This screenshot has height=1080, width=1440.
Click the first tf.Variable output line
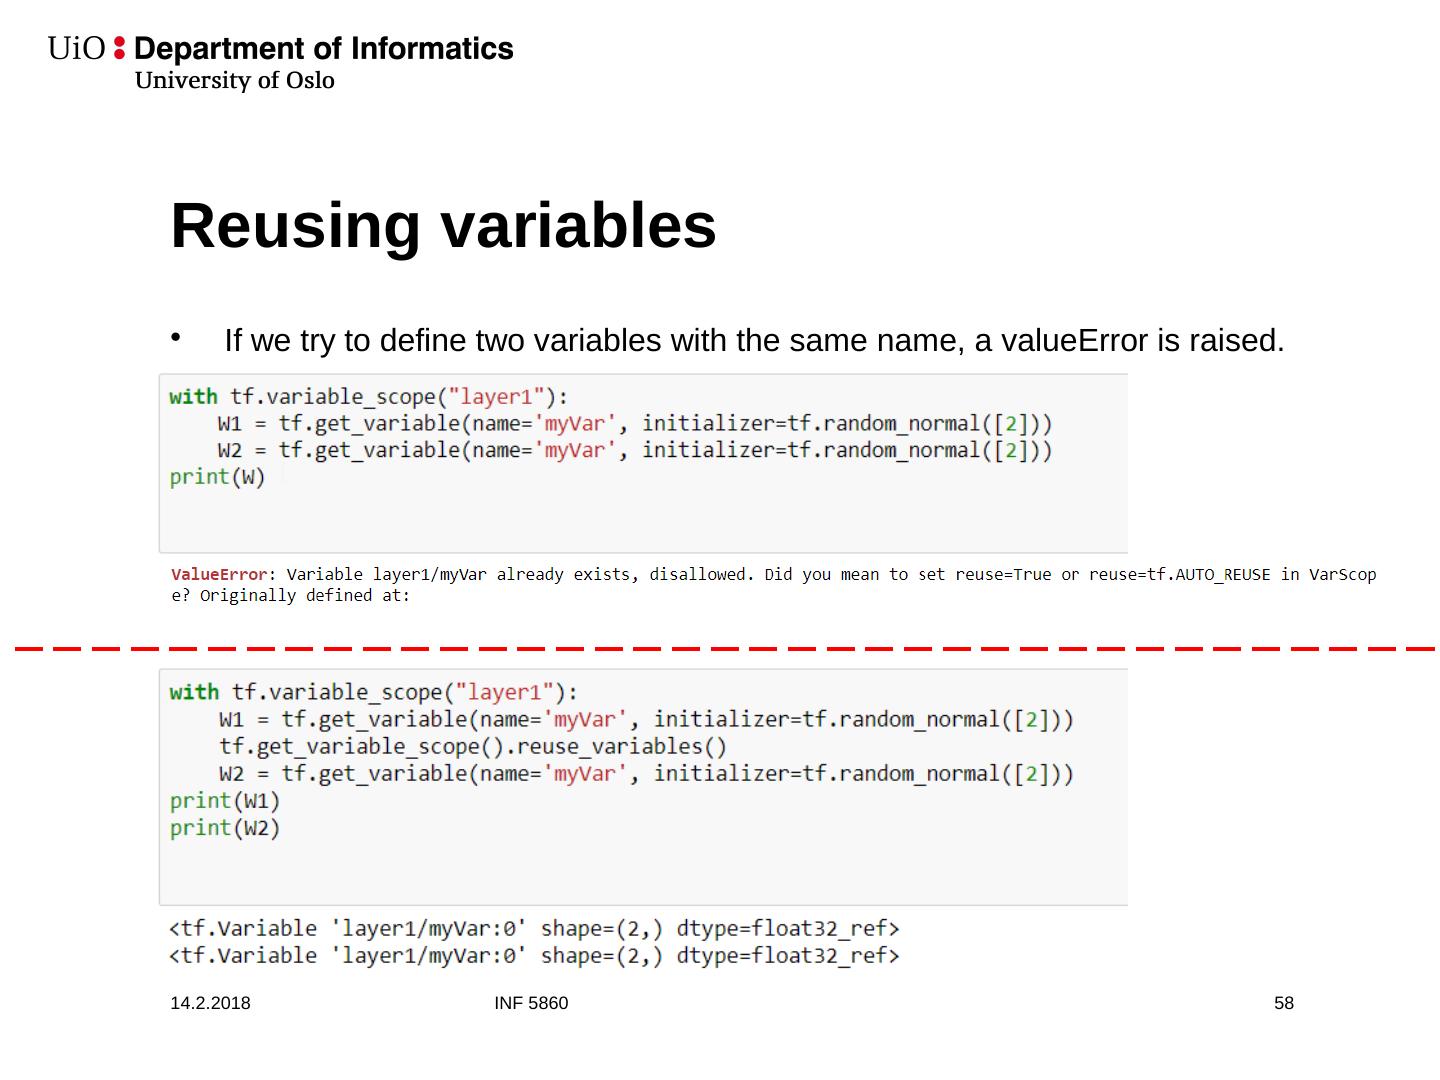534,929
